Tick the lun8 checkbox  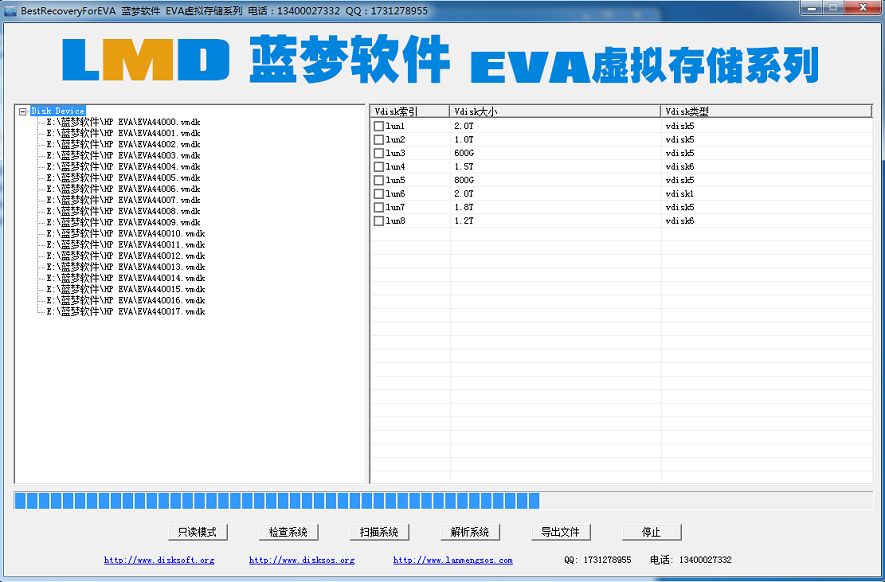[x=378, y=221]
